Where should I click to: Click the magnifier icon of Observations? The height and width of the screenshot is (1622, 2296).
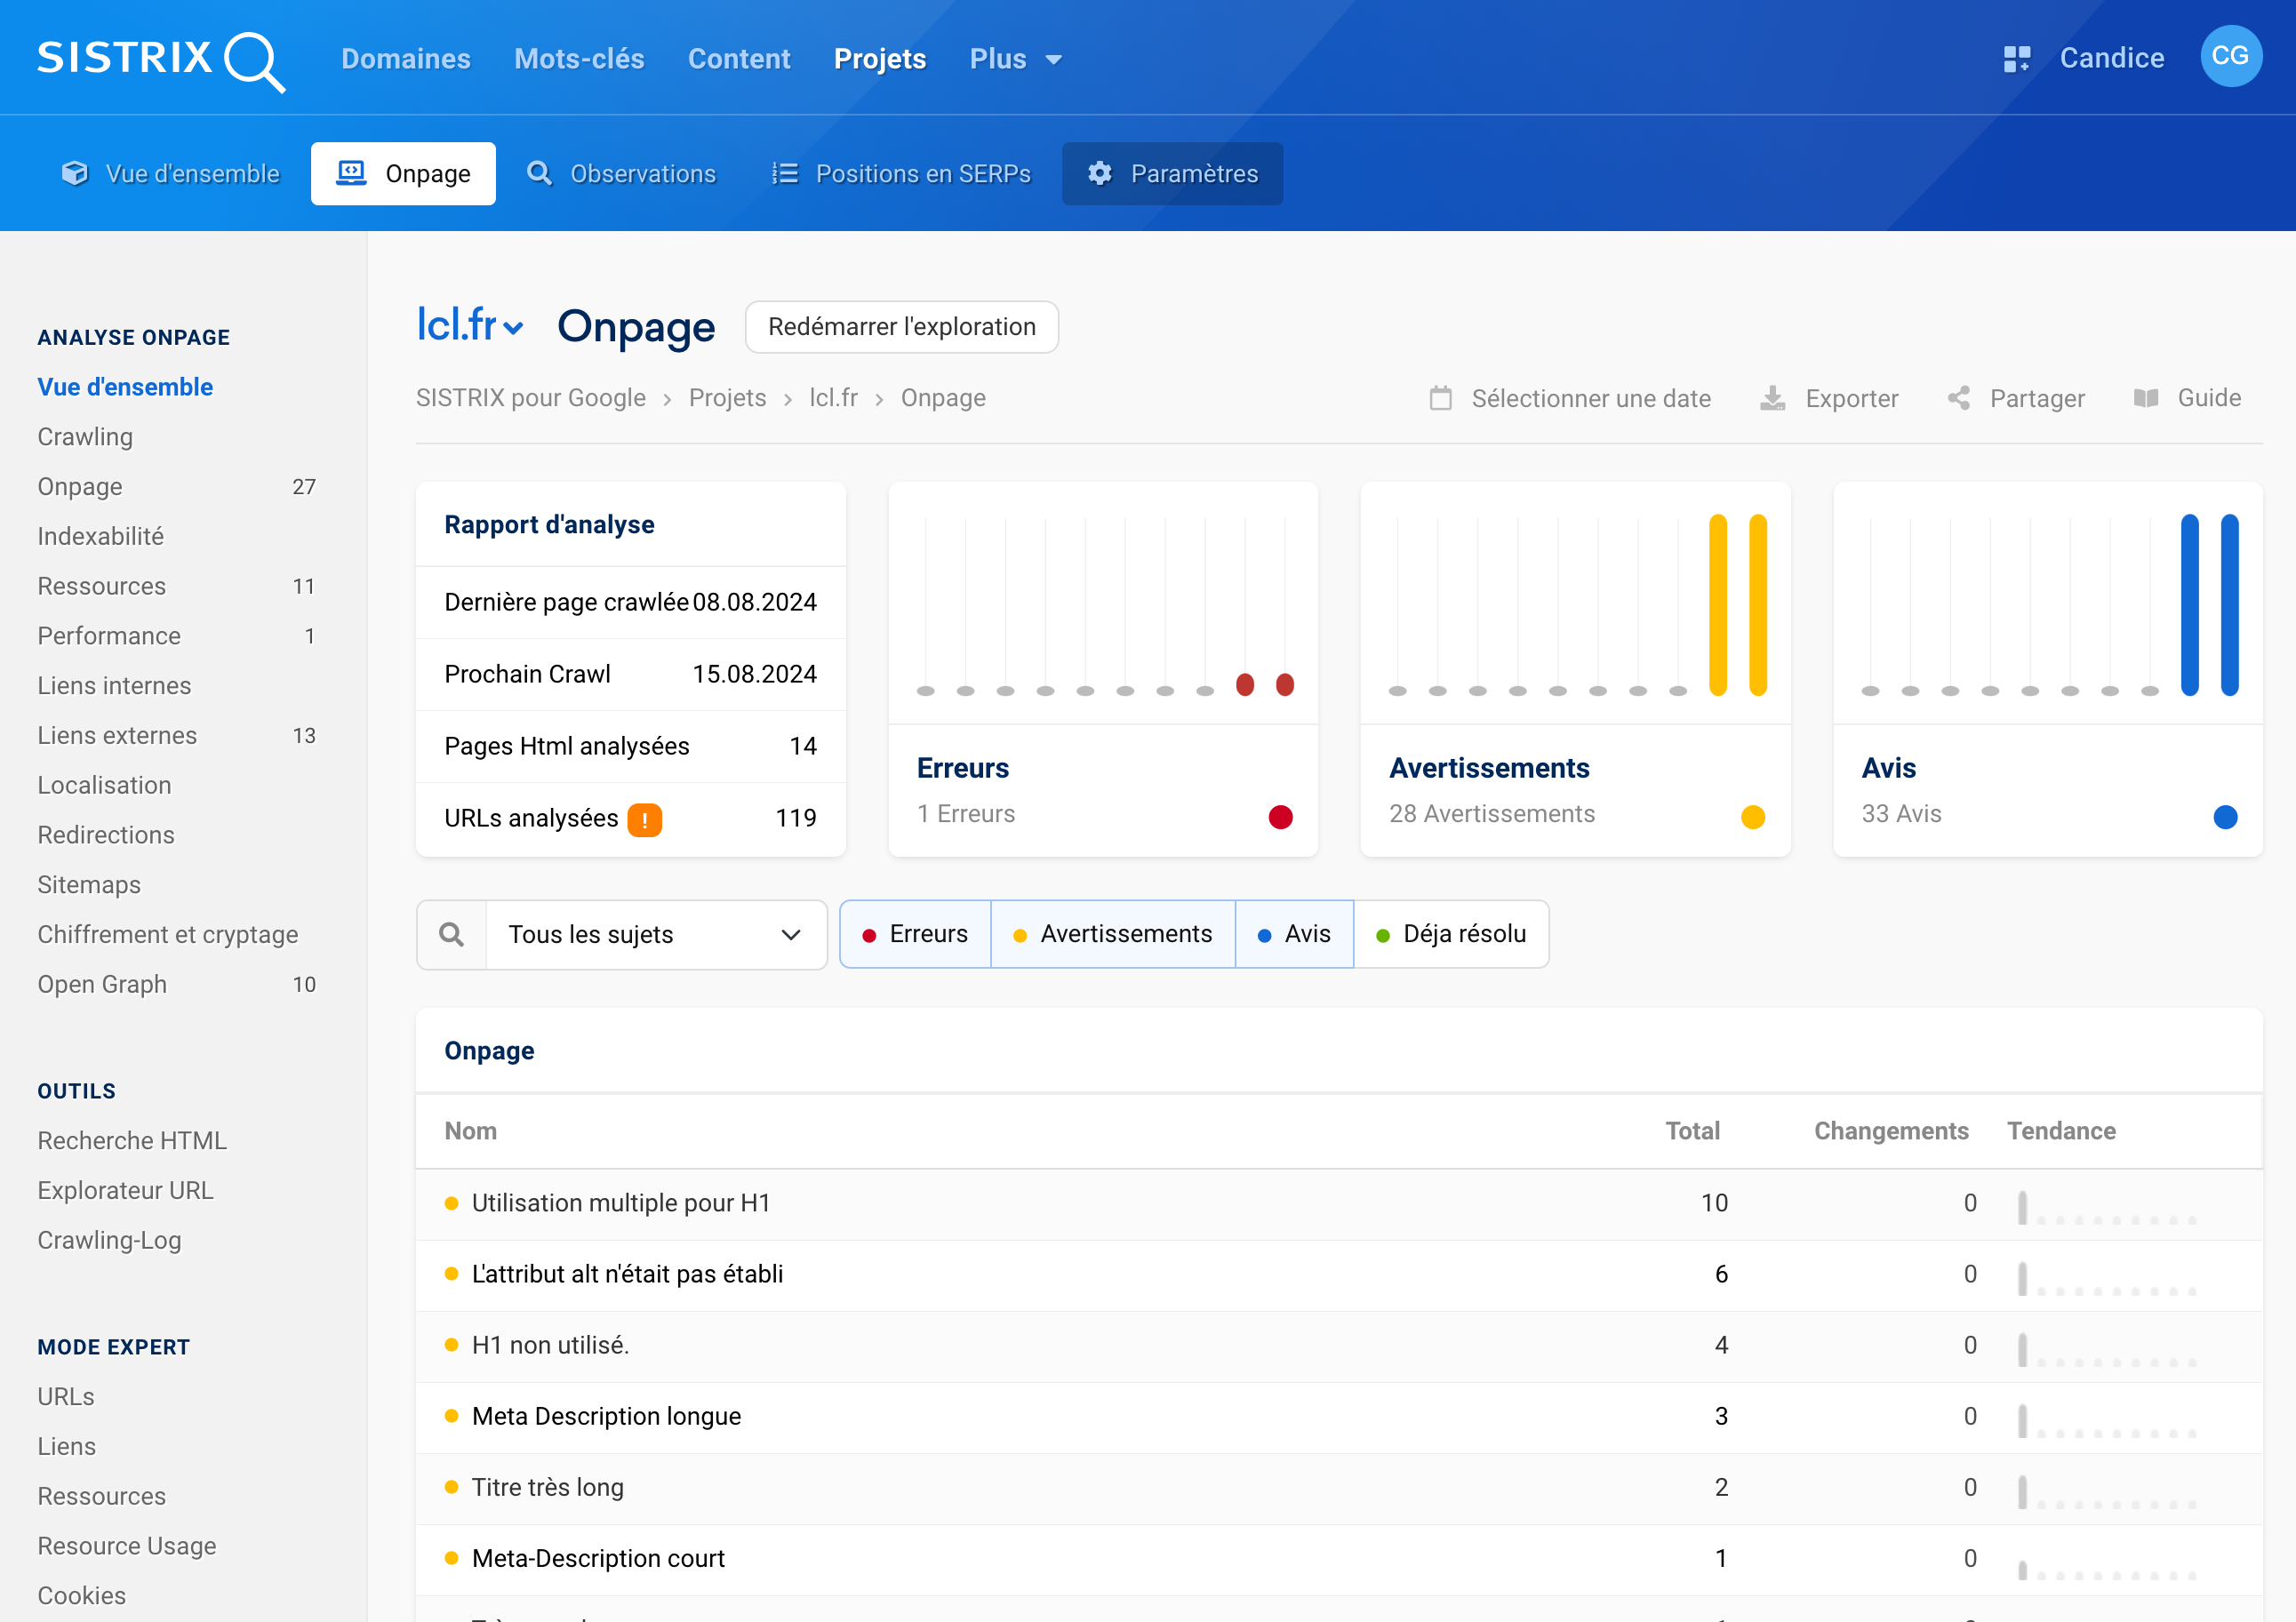539,174
